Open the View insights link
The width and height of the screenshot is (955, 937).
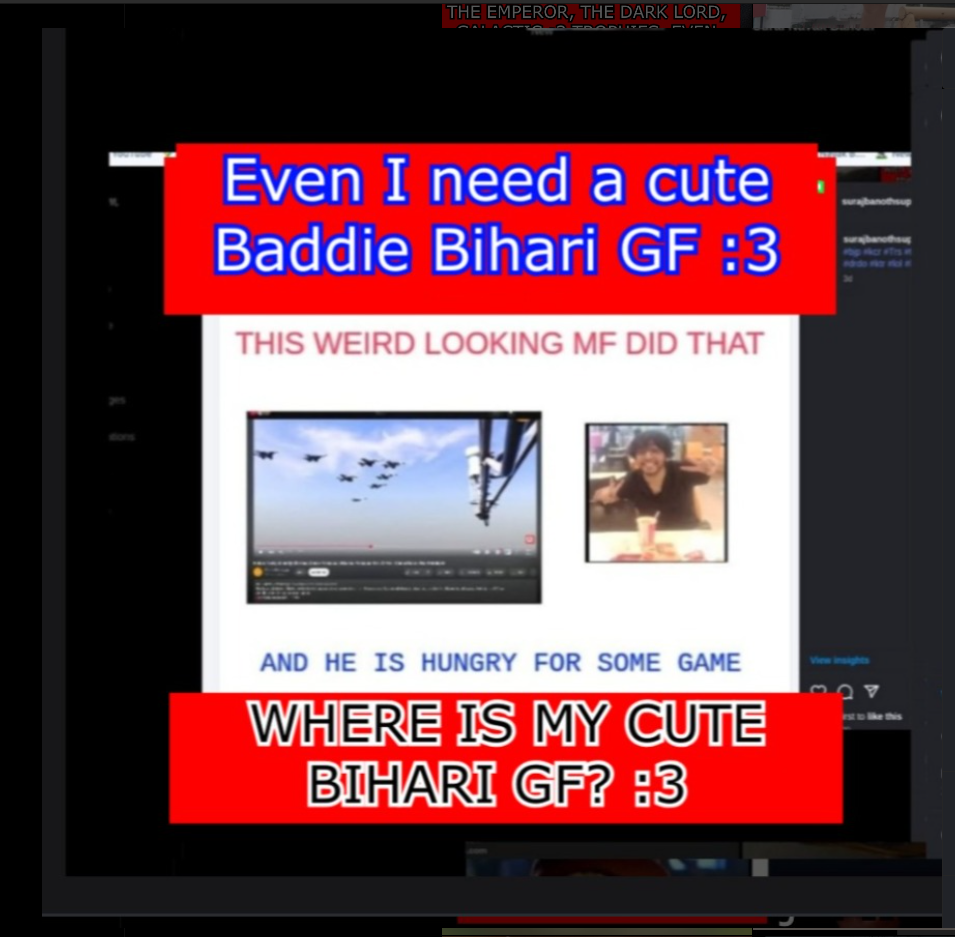click(x=839, y=660)
